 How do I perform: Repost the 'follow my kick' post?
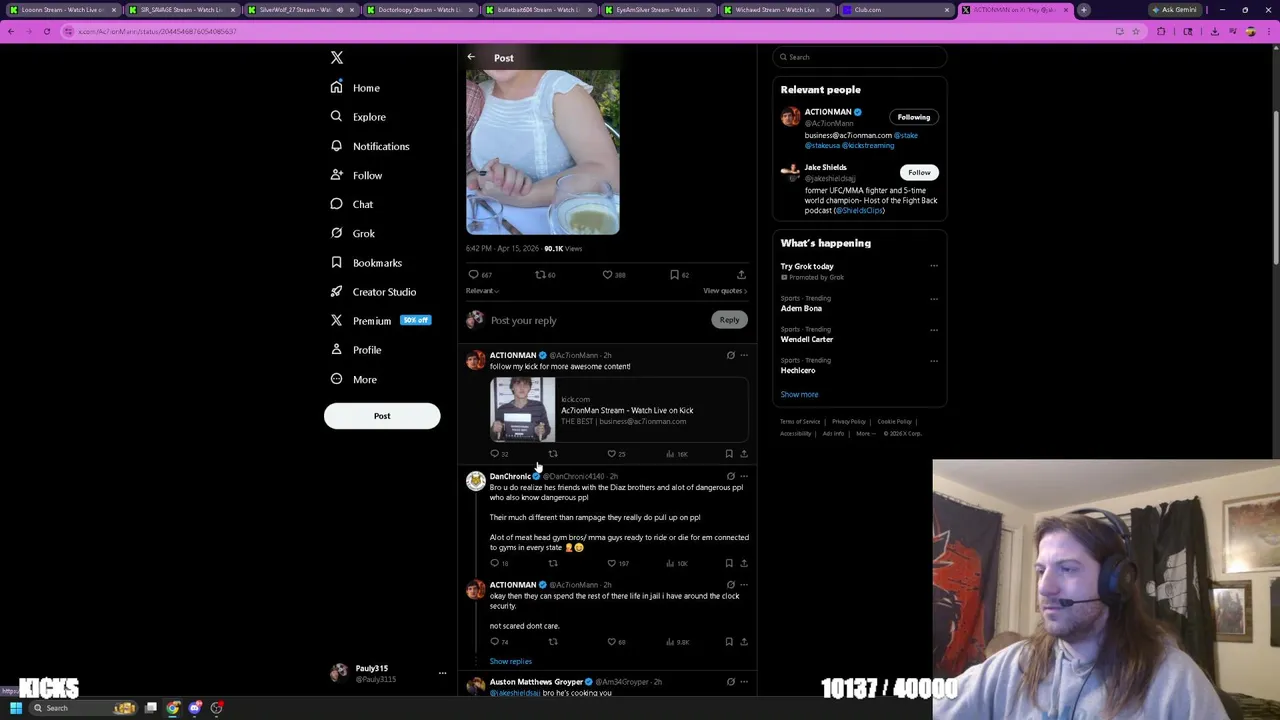(553, 454)
